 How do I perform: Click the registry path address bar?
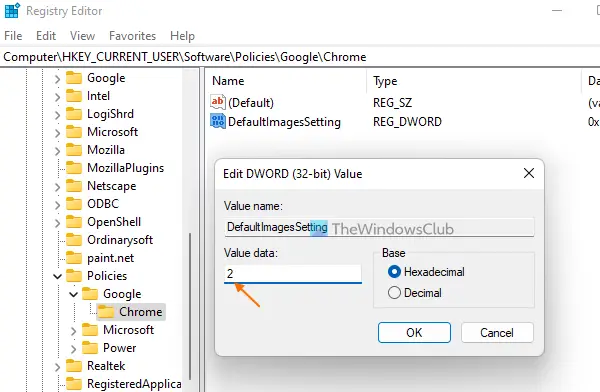300,57
